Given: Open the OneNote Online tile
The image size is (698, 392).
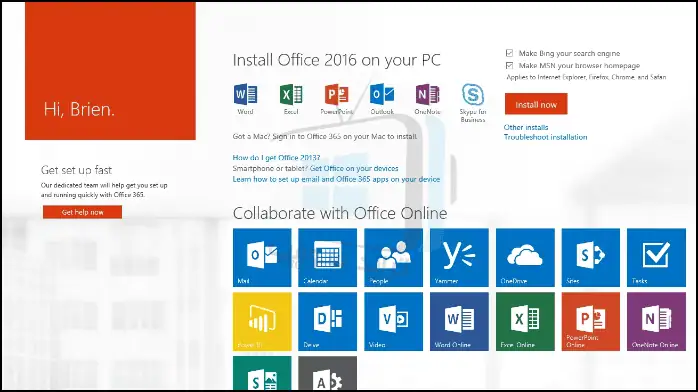Looking at the screenshot, I should (x=656, y=321).
